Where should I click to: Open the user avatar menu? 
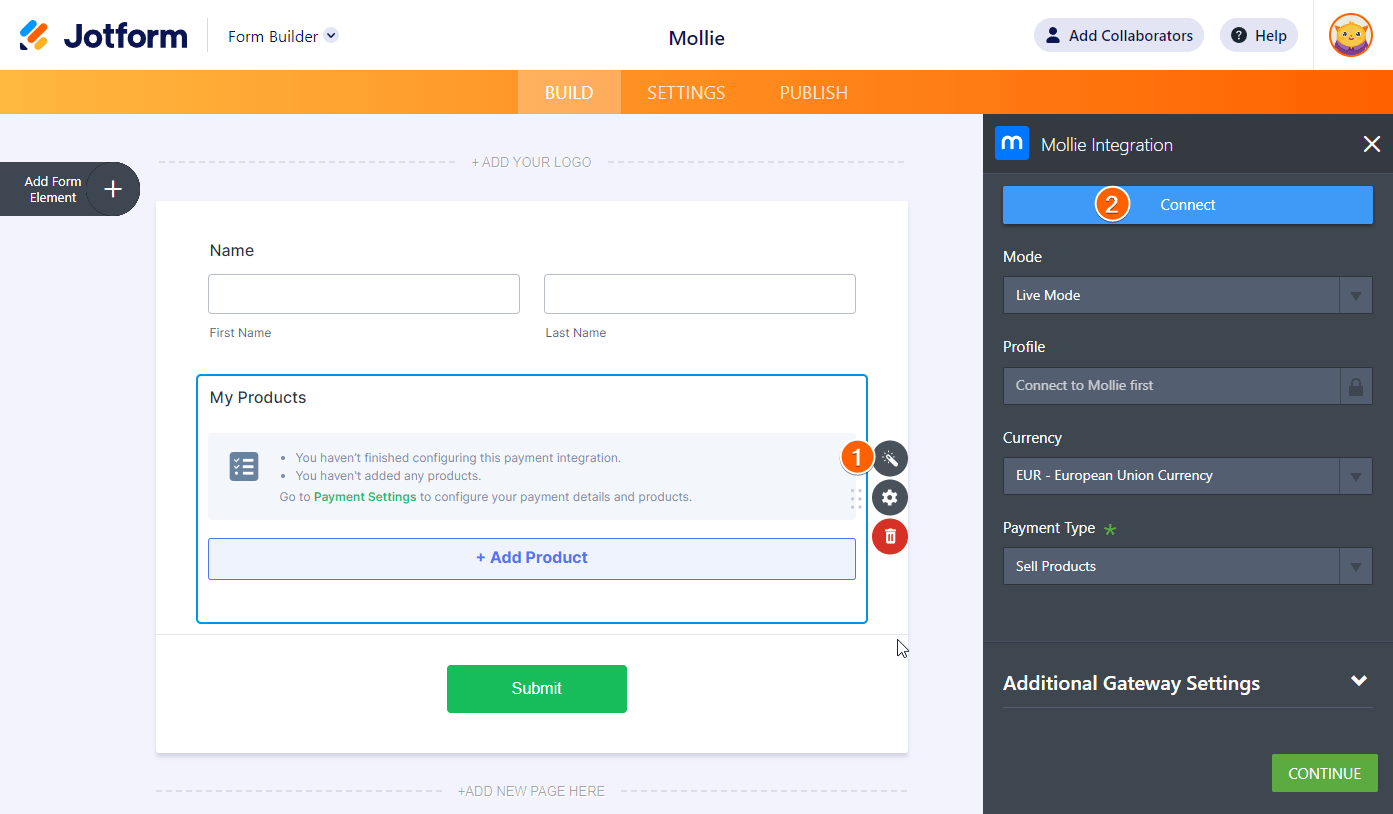coord(1350,35)
